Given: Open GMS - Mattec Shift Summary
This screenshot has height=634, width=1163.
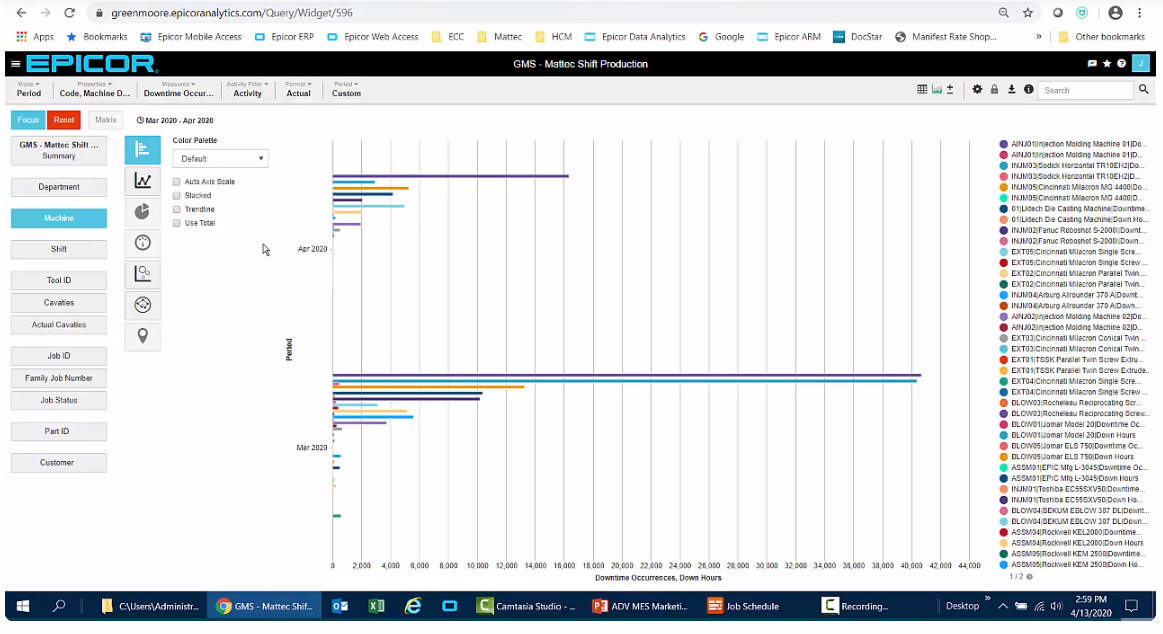Looking at the screenshot, I should click(59, 151).
